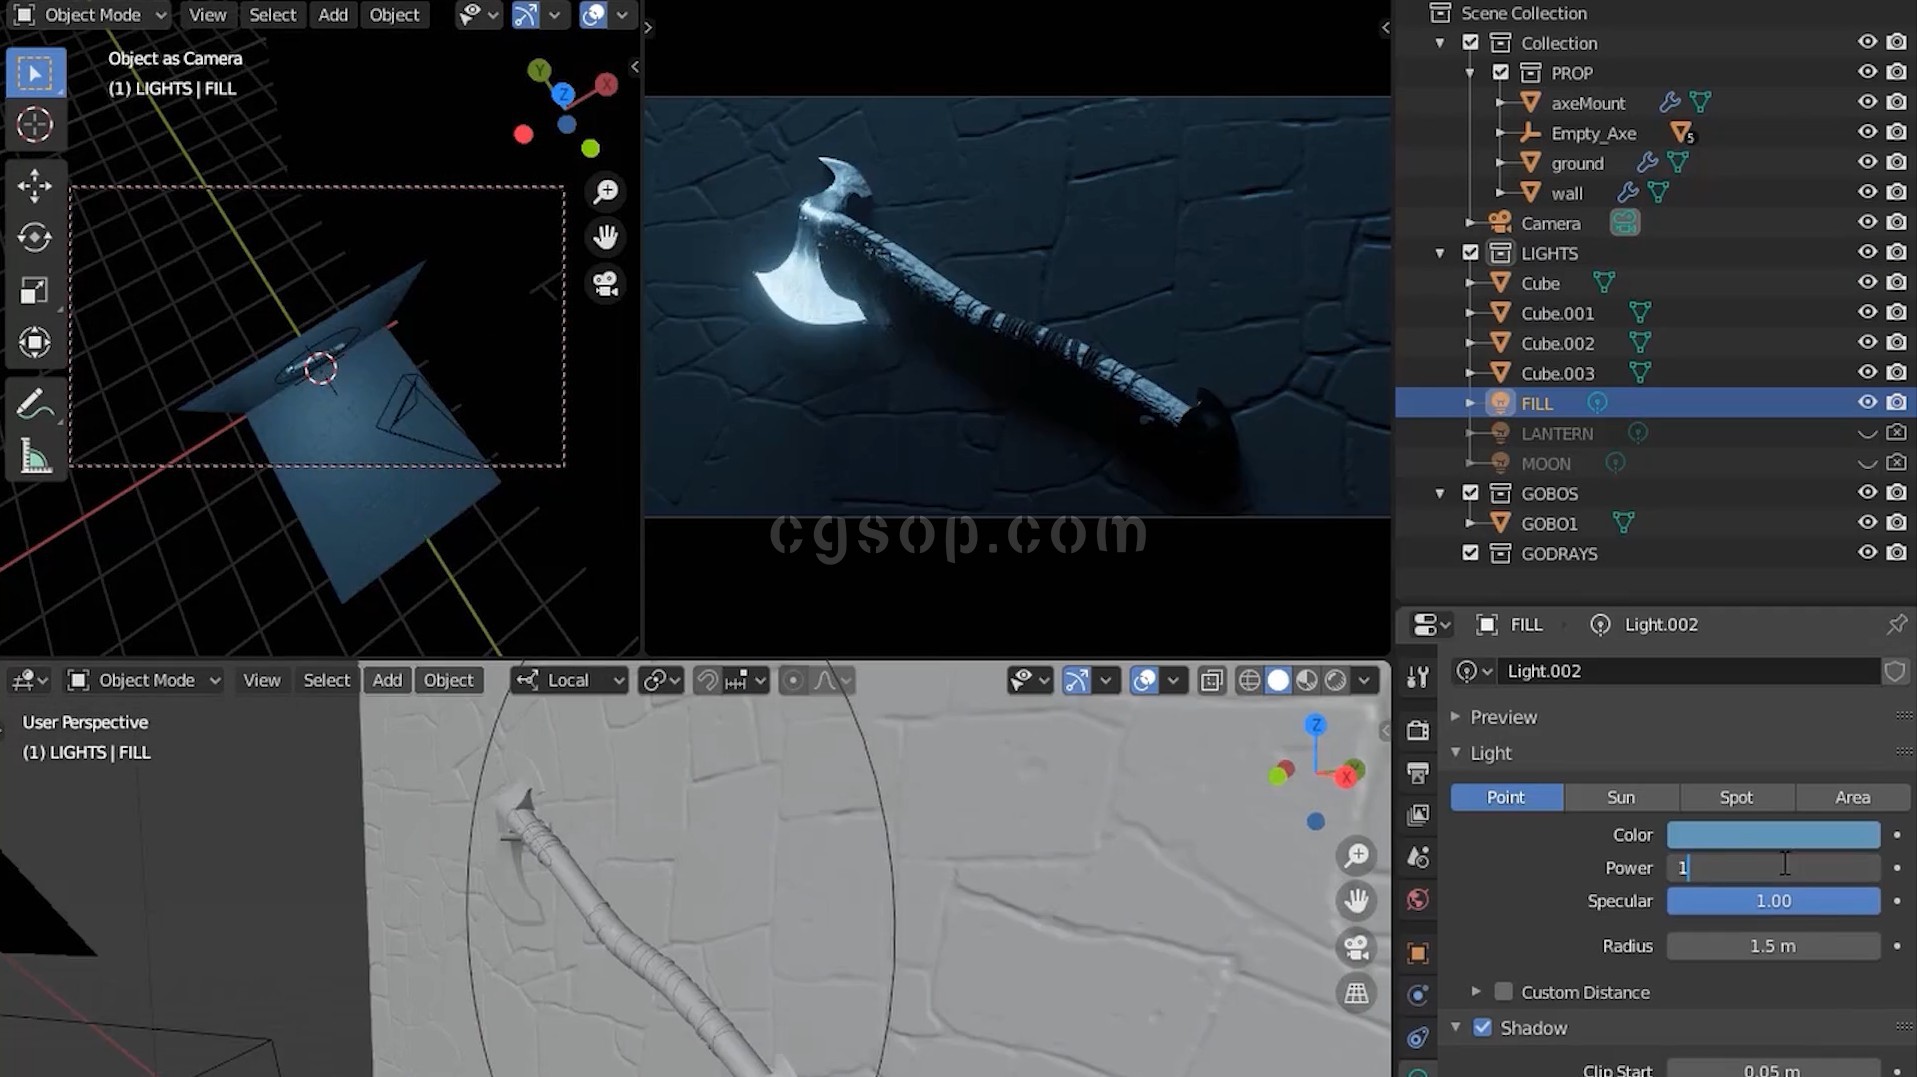Collapse the LIGHTS collection tree
The image size is (1917, 1077).
pyautogui.click(x=1440, y=253)
